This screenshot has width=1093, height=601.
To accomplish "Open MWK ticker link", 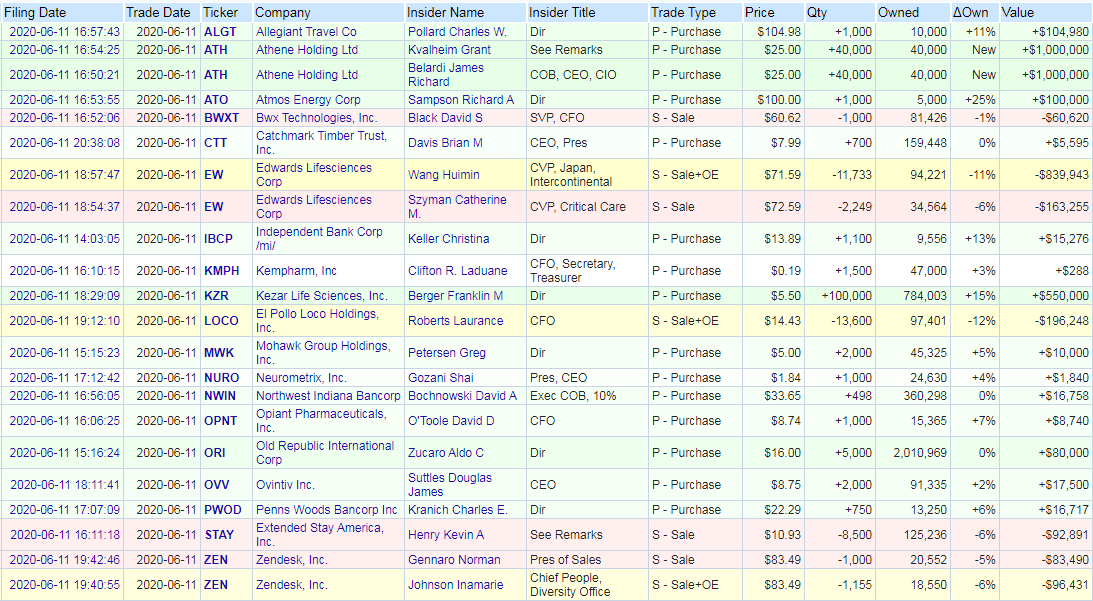I will click(x=219, y=353).
